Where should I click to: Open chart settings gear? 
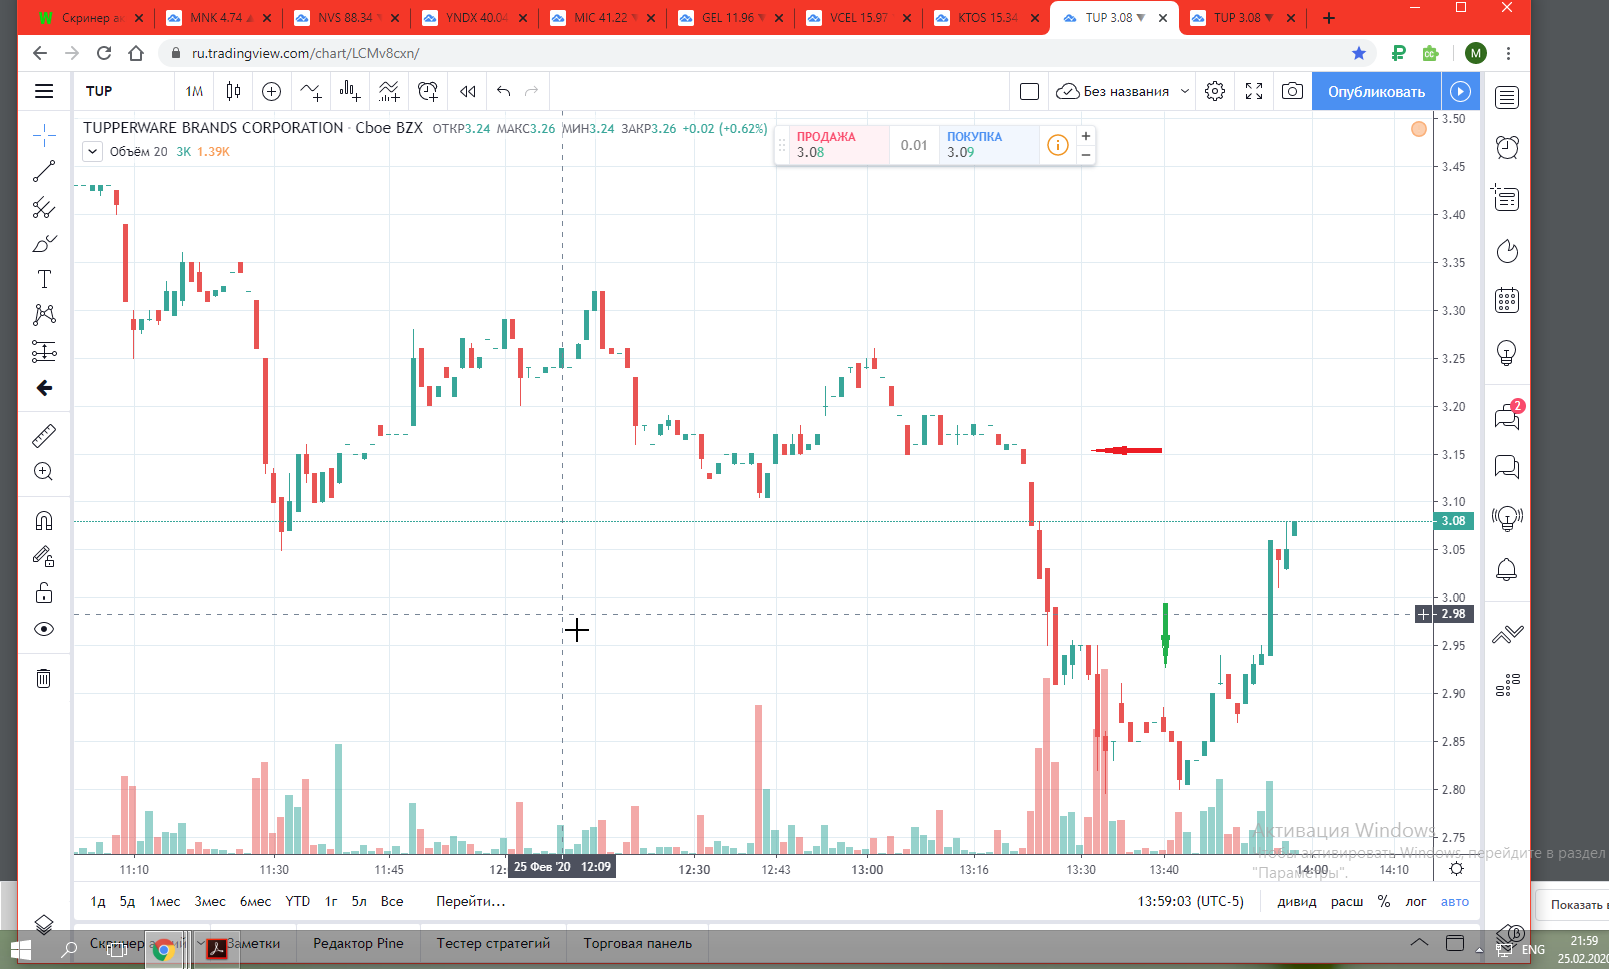[x=1215, y=91]
